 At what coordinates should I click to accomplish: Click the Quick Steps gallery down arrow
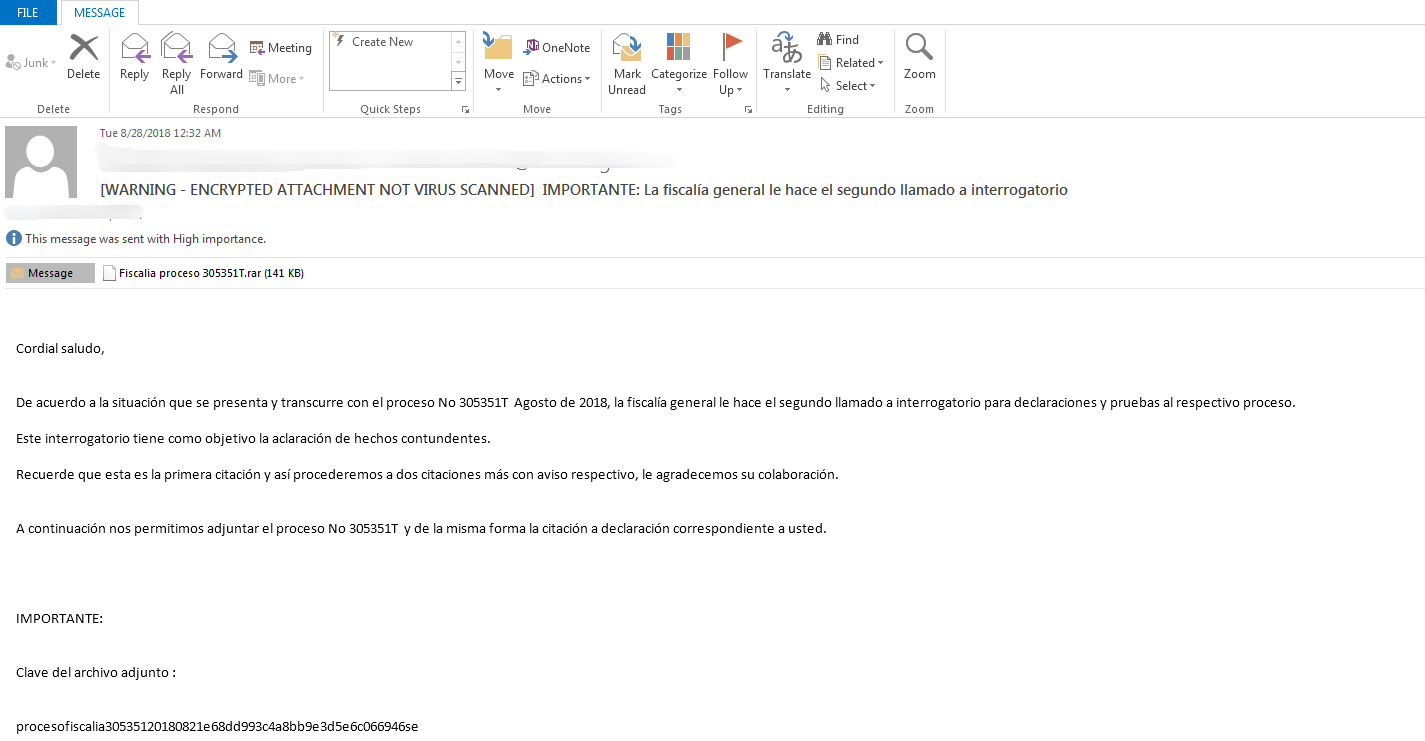click(x=459, y=61)
